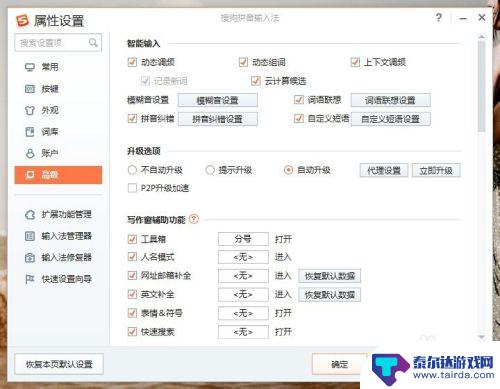Click the <无> hotkey field for 表情&符号
The width and height of the screenshot is (500, 389).
243,313
